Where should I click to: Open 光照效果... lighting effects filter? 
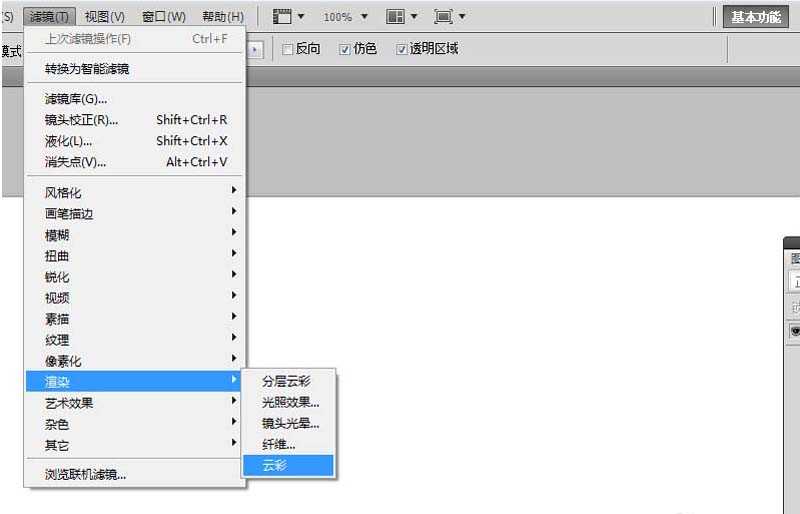pos(290,402)
